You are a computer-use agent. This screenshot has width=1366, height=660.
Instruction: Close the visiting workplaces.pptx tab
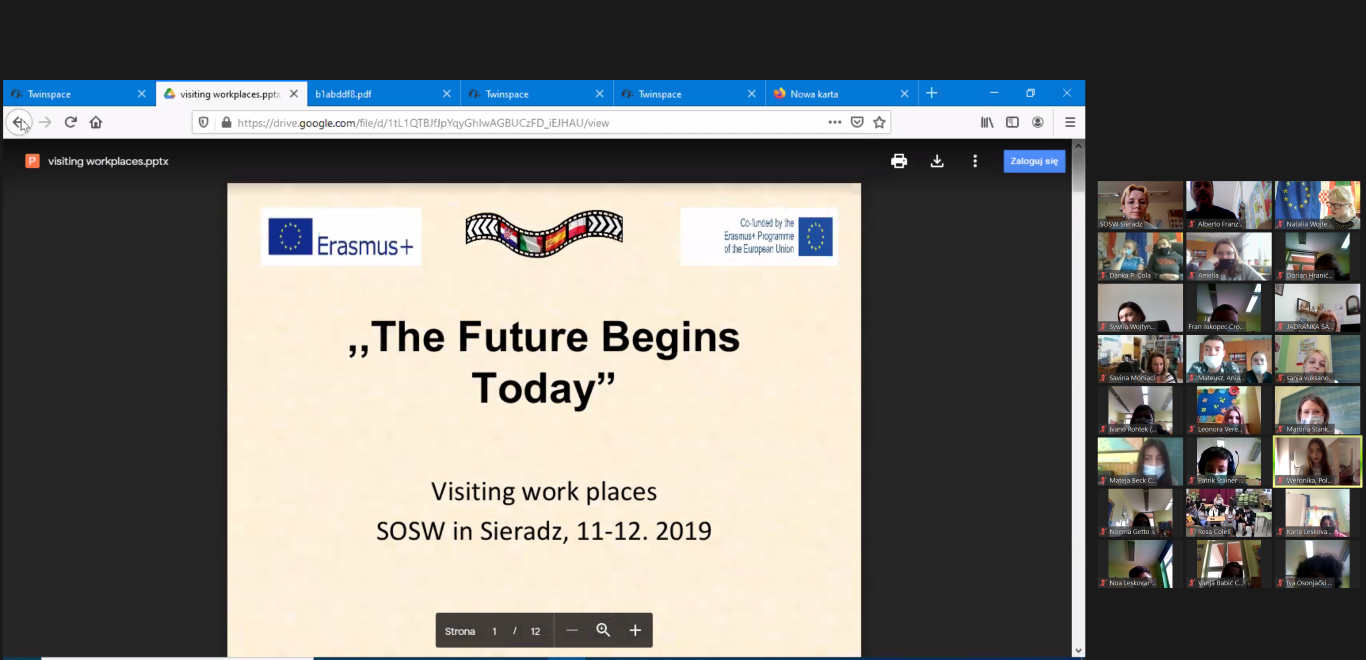pyautogui.click(x=294, y=94)
